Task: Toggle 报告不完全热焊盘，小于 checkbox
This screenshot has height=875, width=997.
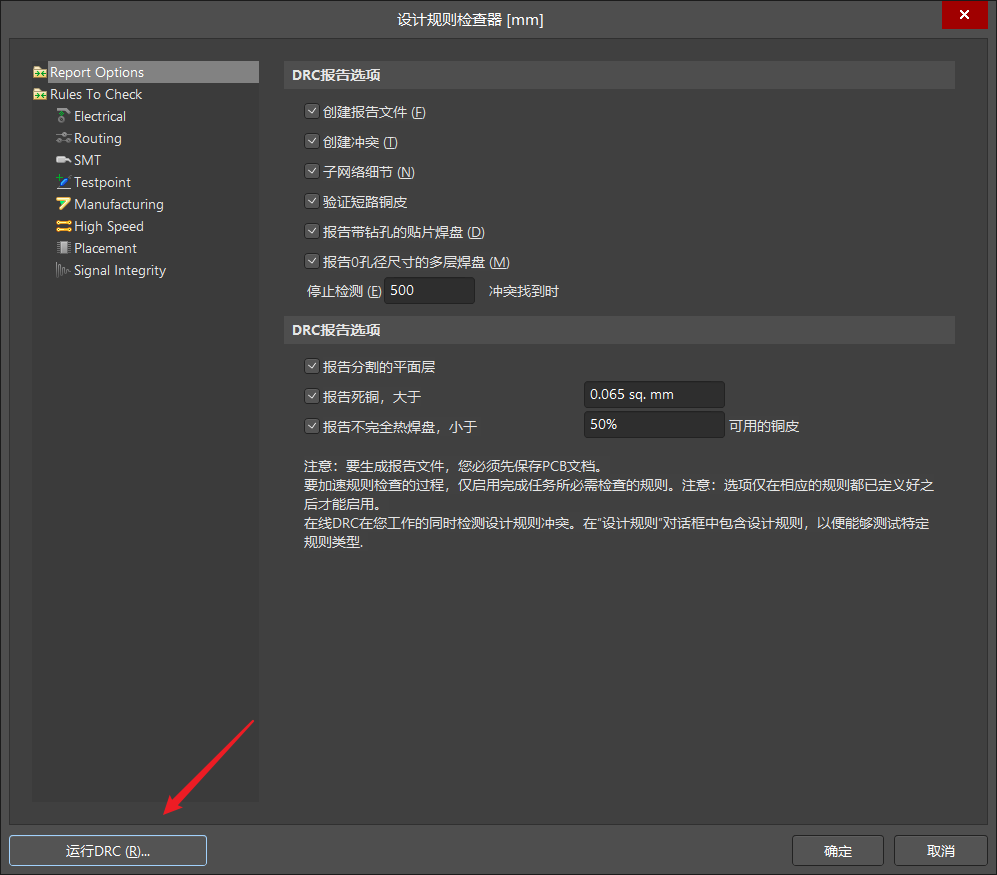Action: click(x=312, y=426)
